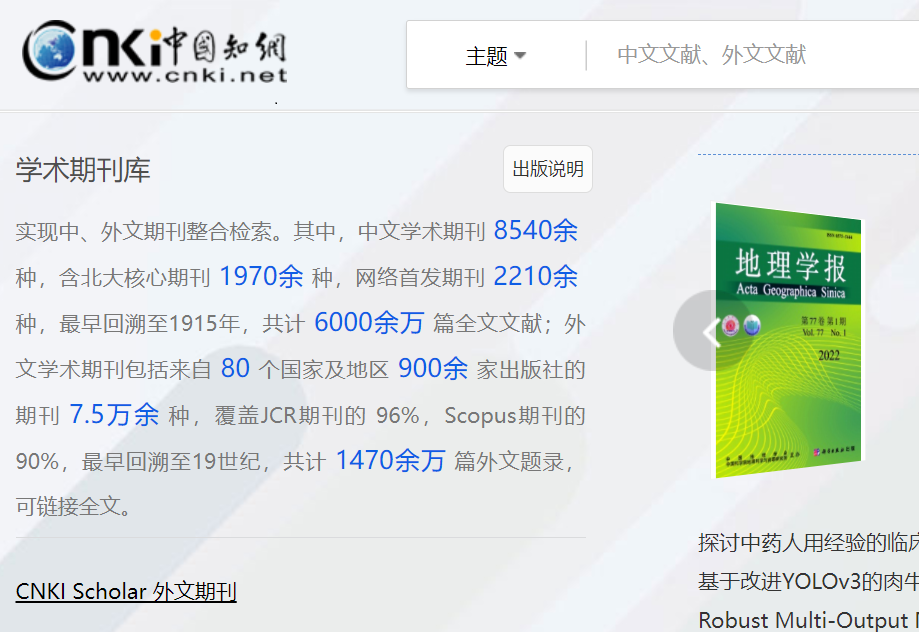Viewport: 919px width, 632px height.
Task: Open the 8540余 Chinese journals count link
Action: pyautogui.click(x=535, y=231)
